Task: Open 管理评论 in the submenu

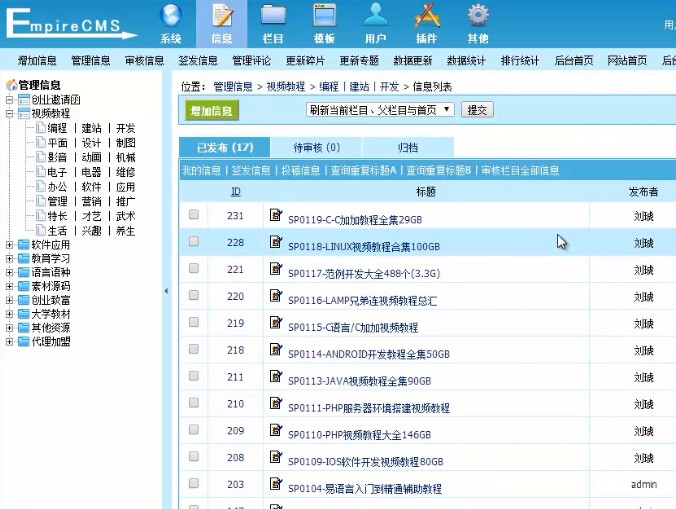Action: (x=251, y=60)
